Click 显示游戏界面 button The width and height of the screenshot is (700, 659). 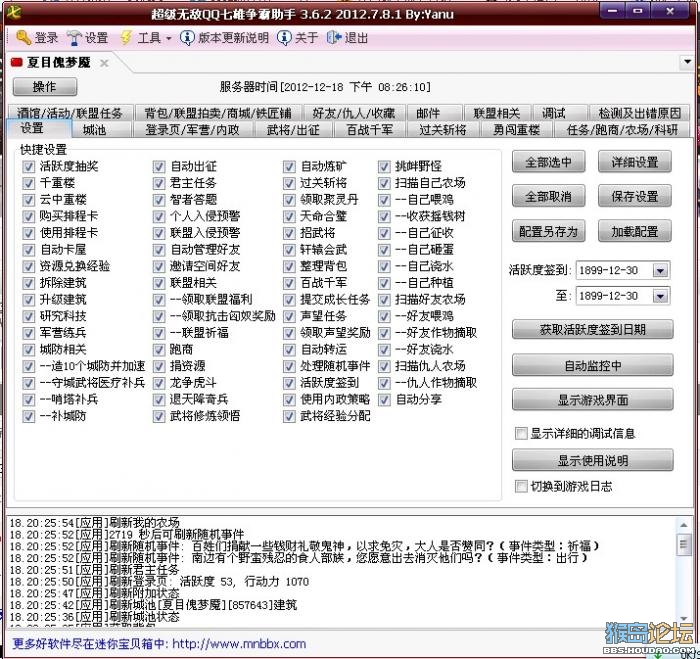coord(593,400)
